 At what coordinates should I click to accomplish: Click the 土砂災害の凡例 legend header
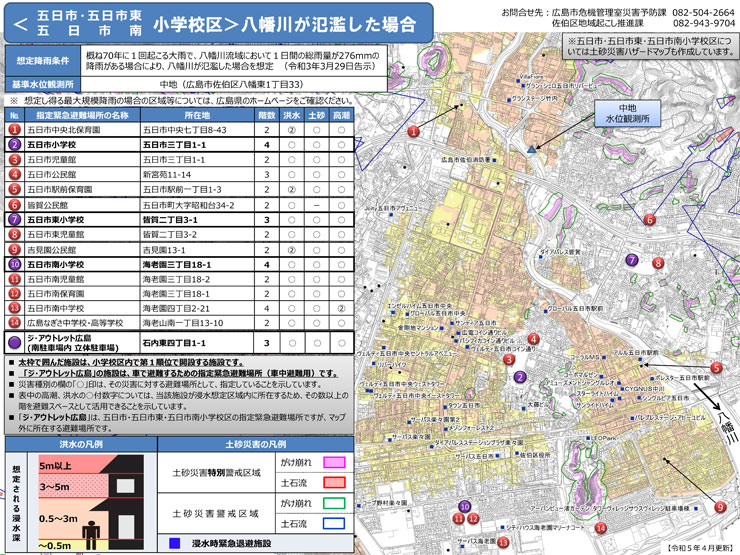click(256, 444)
